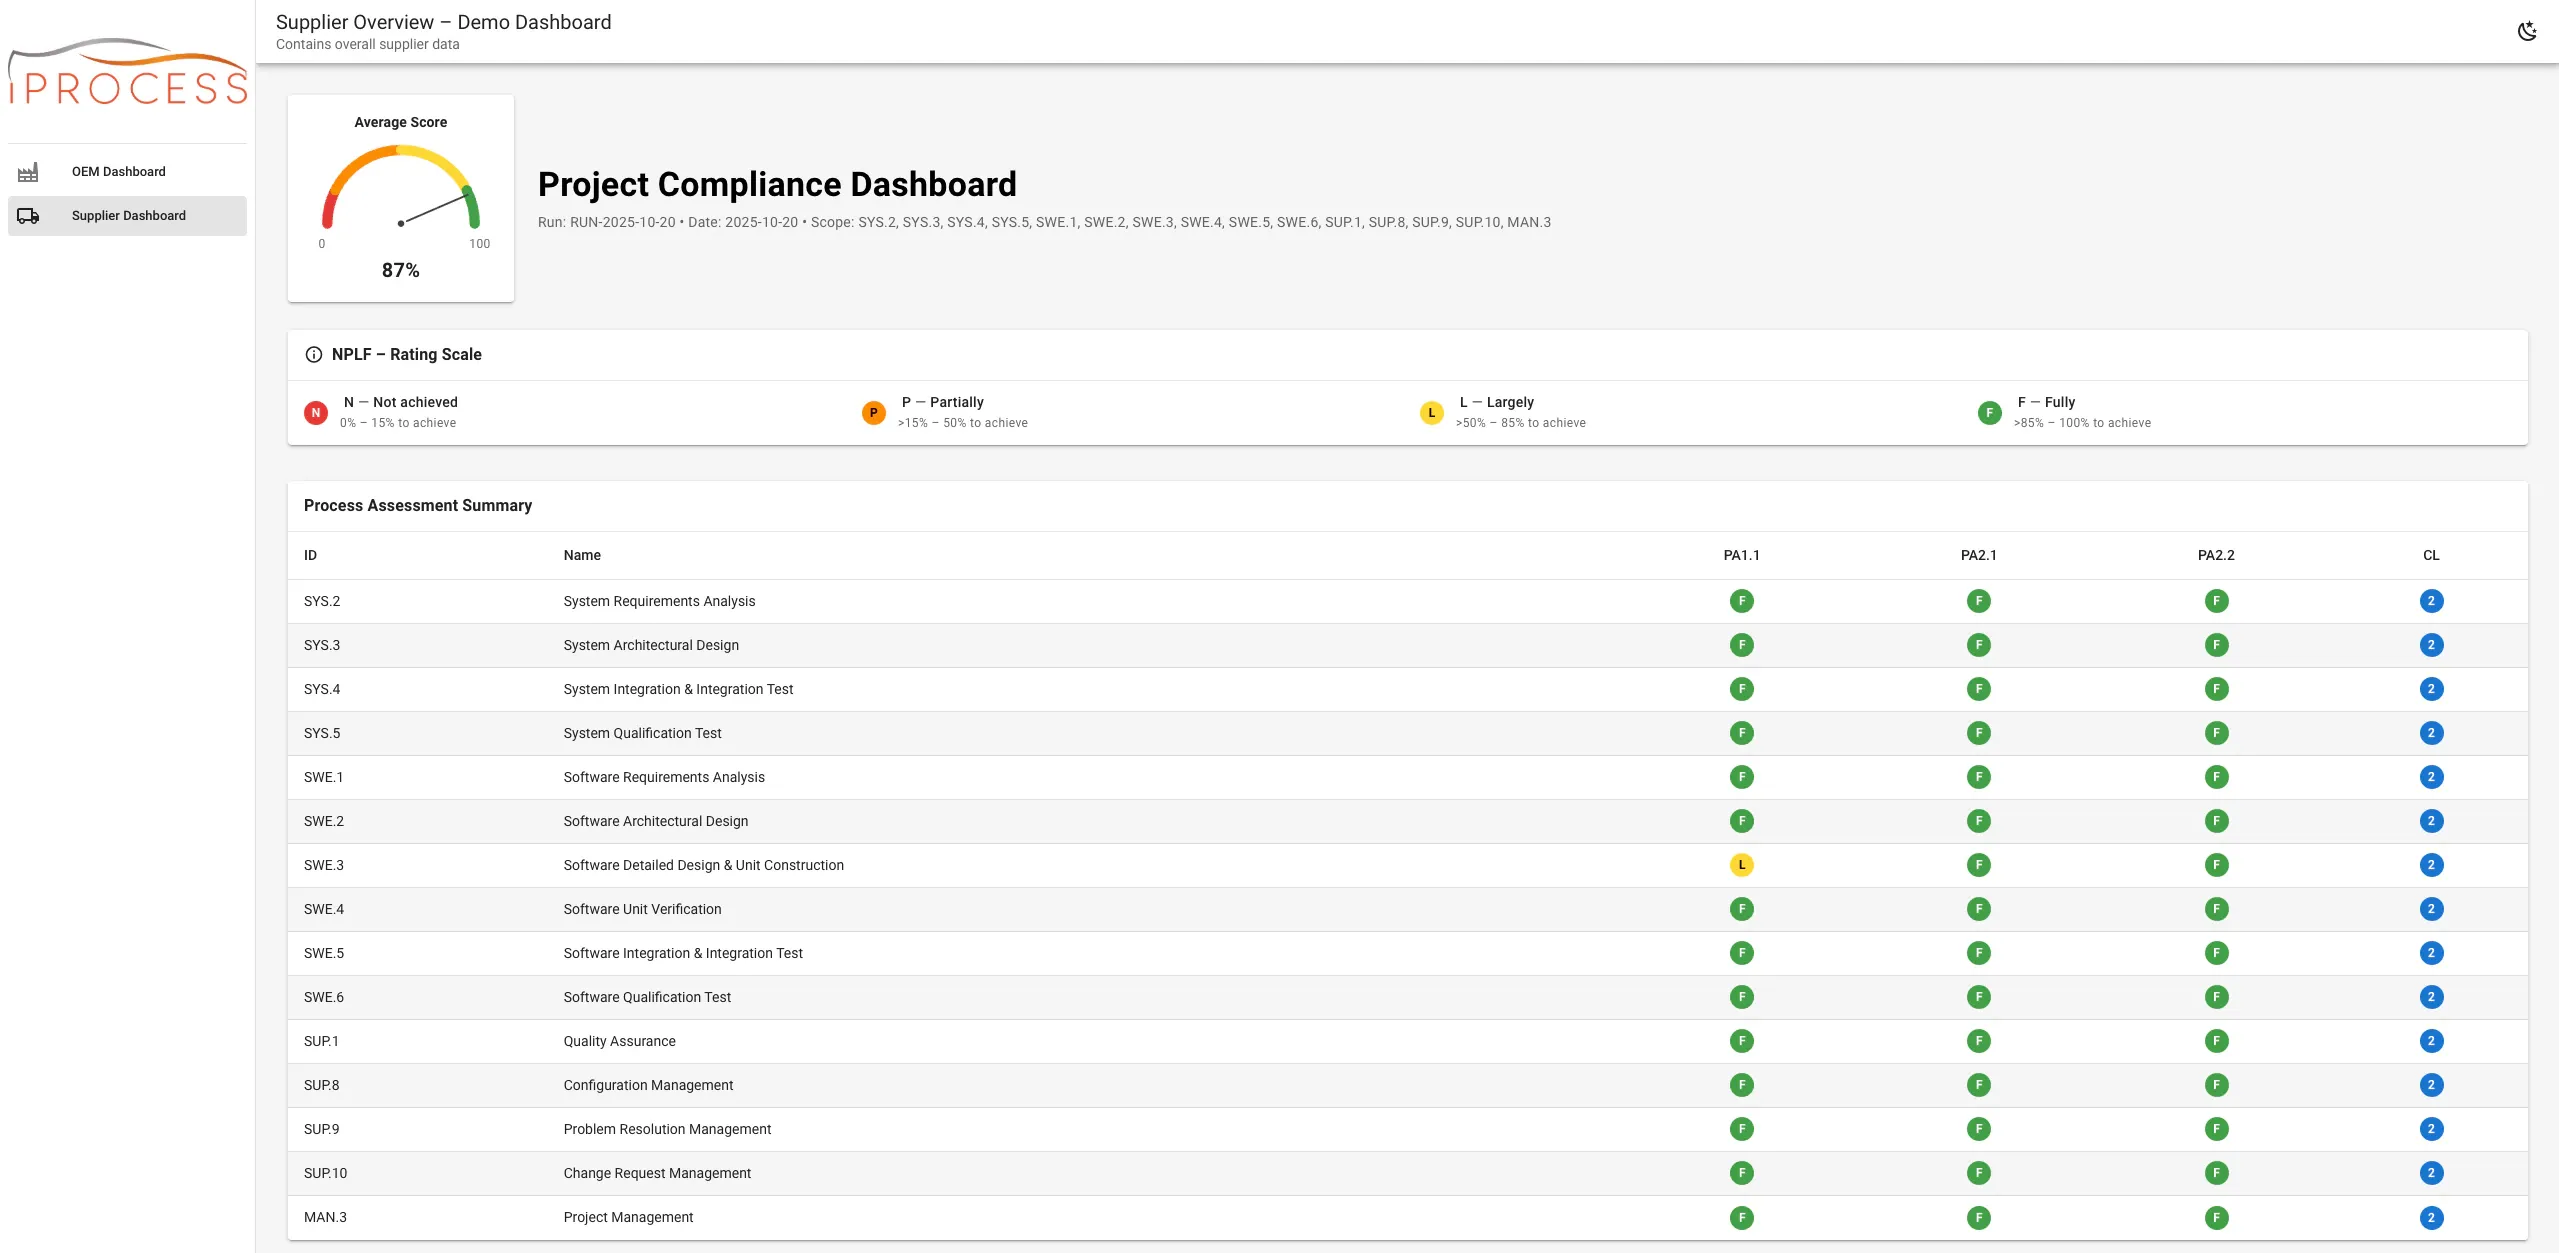Click the iProcess logo
Image resolution: width=2559 pixels, height=1253 pixels.
pos(127,72)
